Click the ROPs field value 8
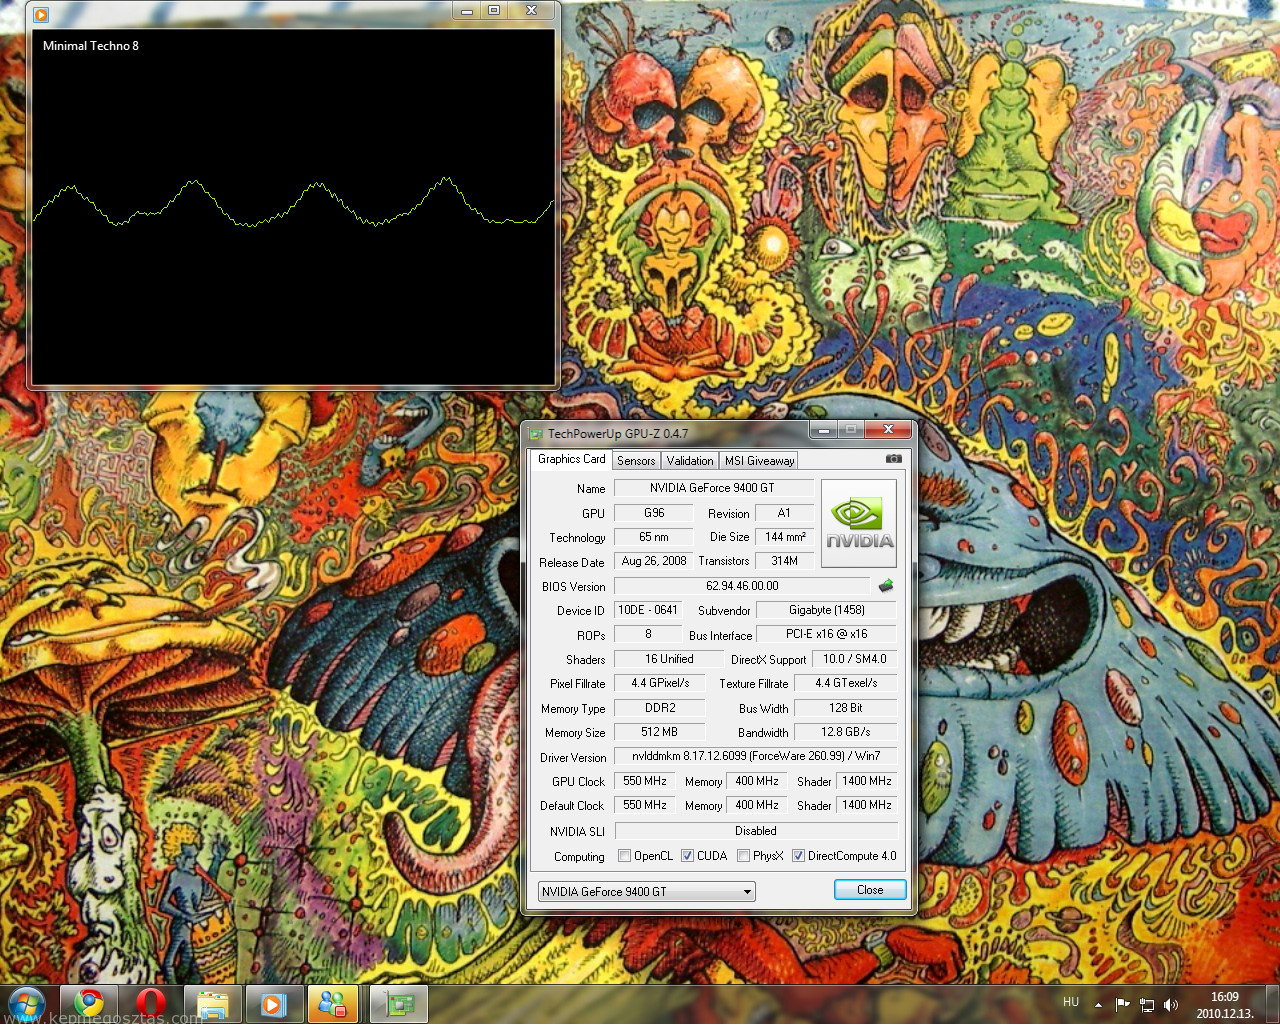This screenshot has width=1280, height=1028. 648,634
